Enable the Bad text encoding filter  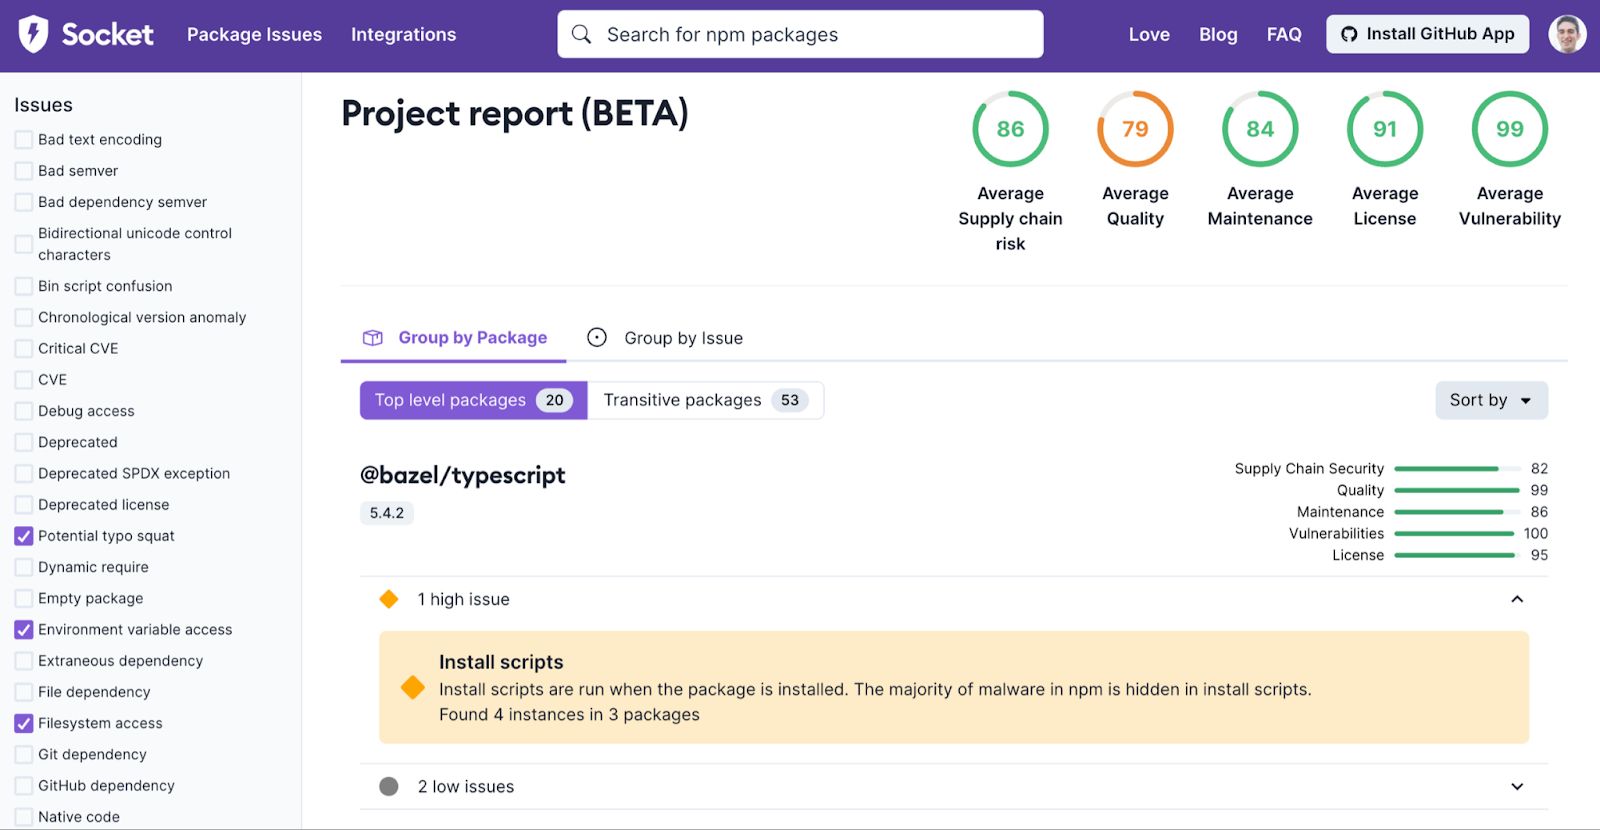coord(24,140)
